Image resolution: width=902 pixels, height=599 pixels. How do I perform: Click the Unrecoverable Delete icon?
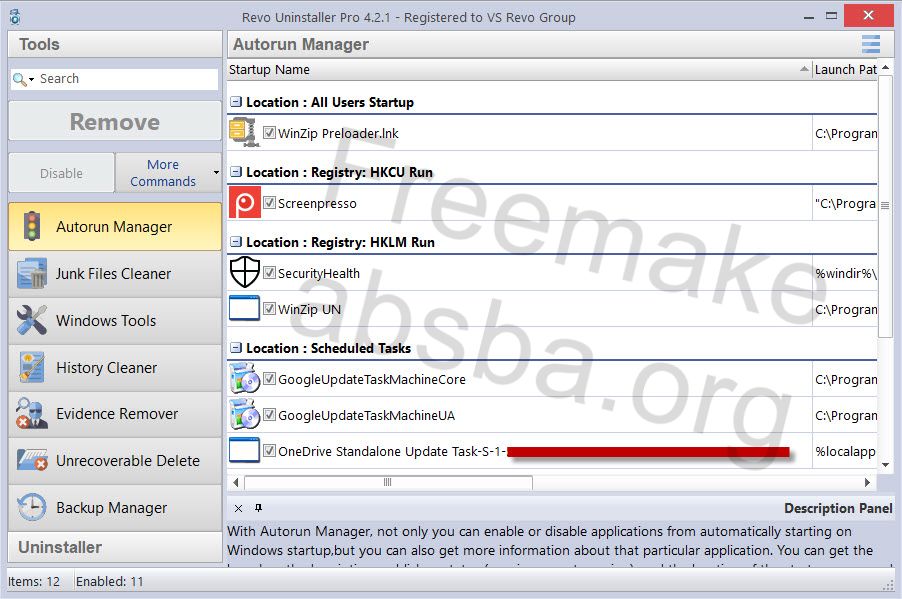tap(32, 460)
